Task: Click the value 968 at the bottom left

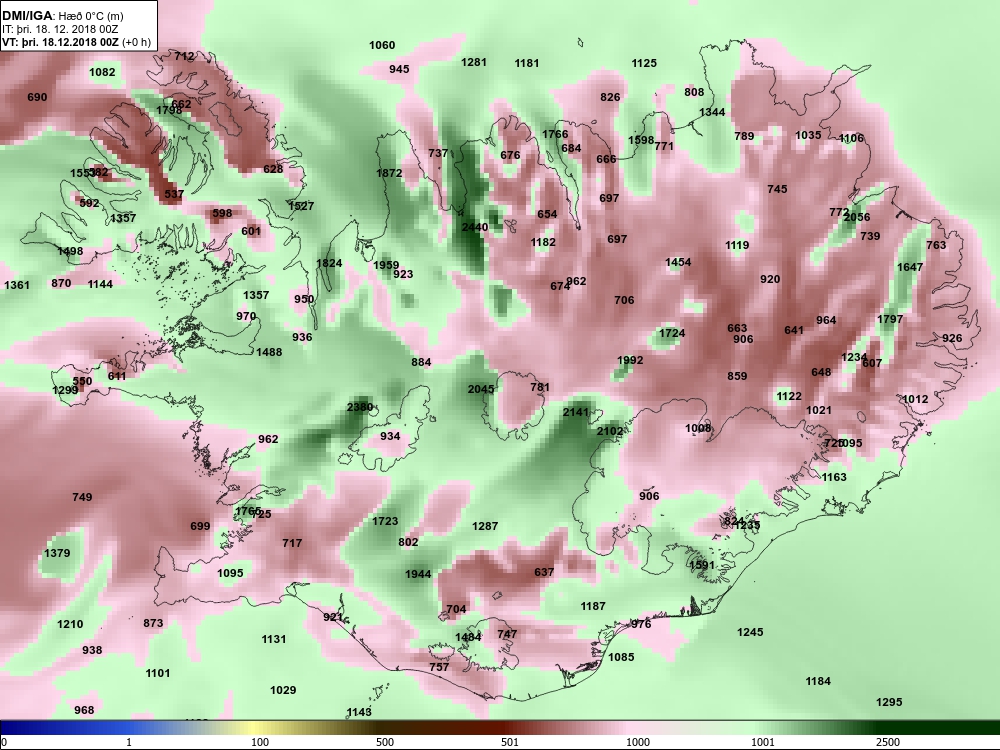Action: click(84, 710)
